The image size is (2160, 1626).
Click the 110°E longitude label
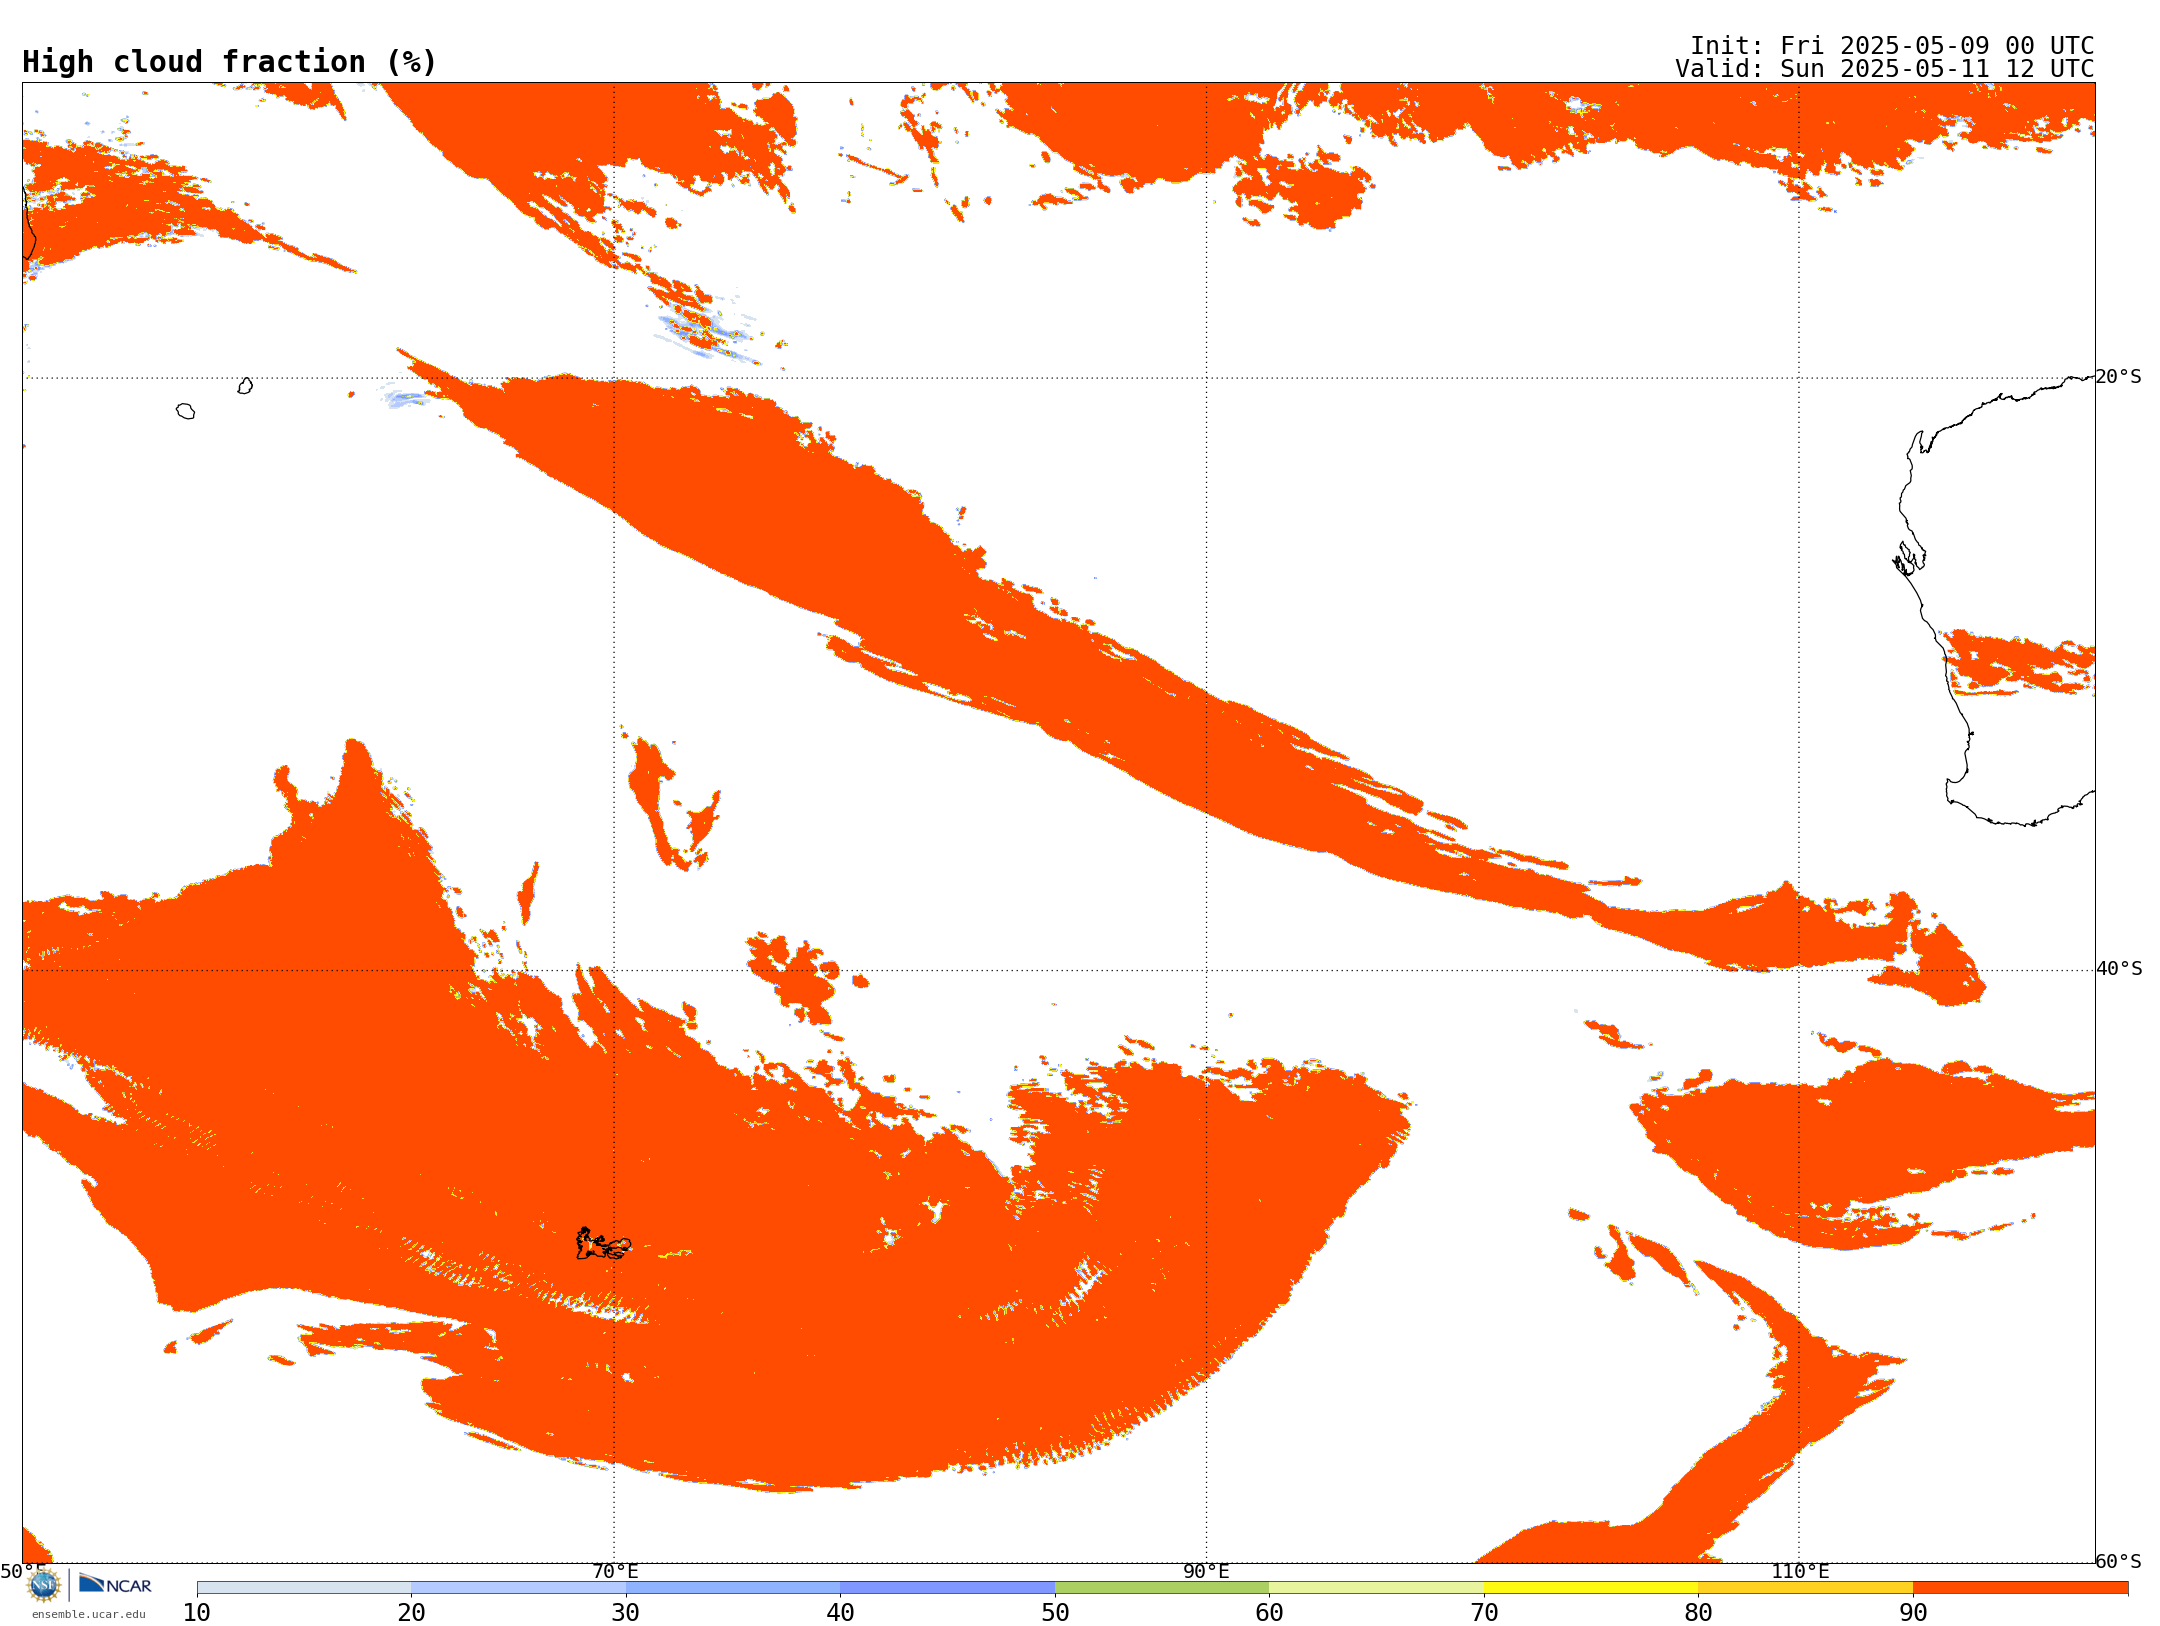pos(1800,1571)
